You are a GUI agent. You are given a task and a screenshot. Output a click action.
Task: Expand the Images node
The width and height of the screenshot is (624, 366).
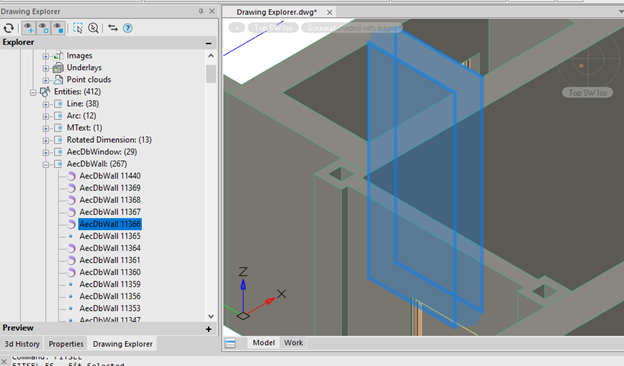(x=45, y=56)
